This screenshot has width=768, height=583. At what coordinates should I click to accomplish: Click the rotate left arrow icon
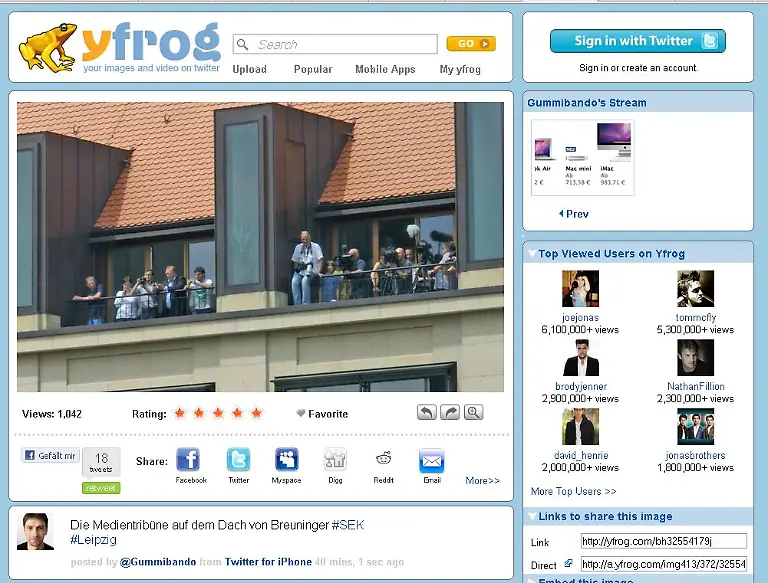pos(427,413)
